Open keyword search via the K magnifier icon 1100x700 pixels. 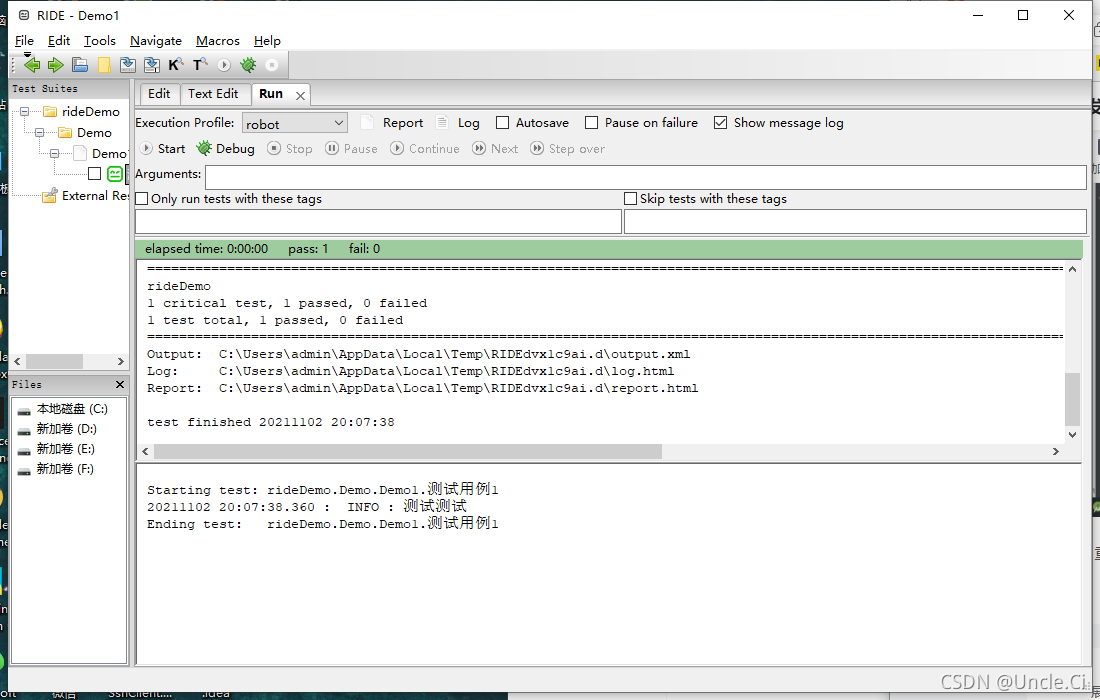pos(175,63)
